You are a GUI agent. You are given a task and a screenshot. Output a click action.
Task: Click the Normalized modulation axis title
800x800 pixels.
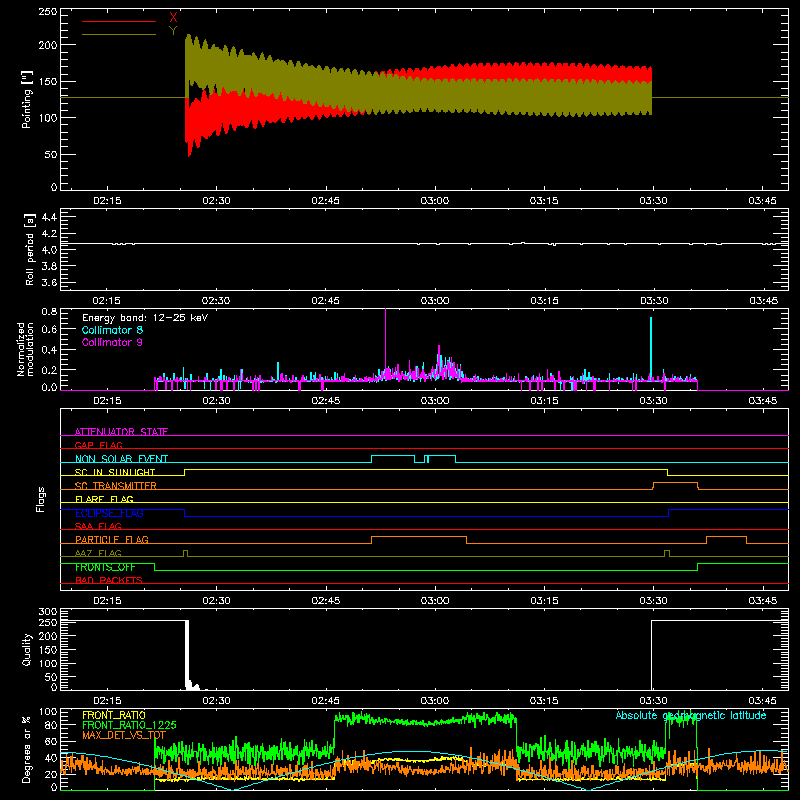pos(25,349)
